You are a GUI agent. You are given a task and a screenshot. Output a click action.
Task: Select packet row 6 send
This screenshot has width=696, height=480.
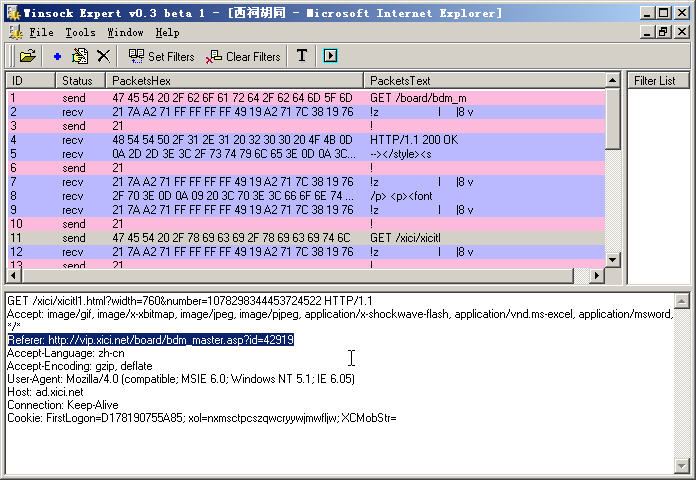point(306,168)
